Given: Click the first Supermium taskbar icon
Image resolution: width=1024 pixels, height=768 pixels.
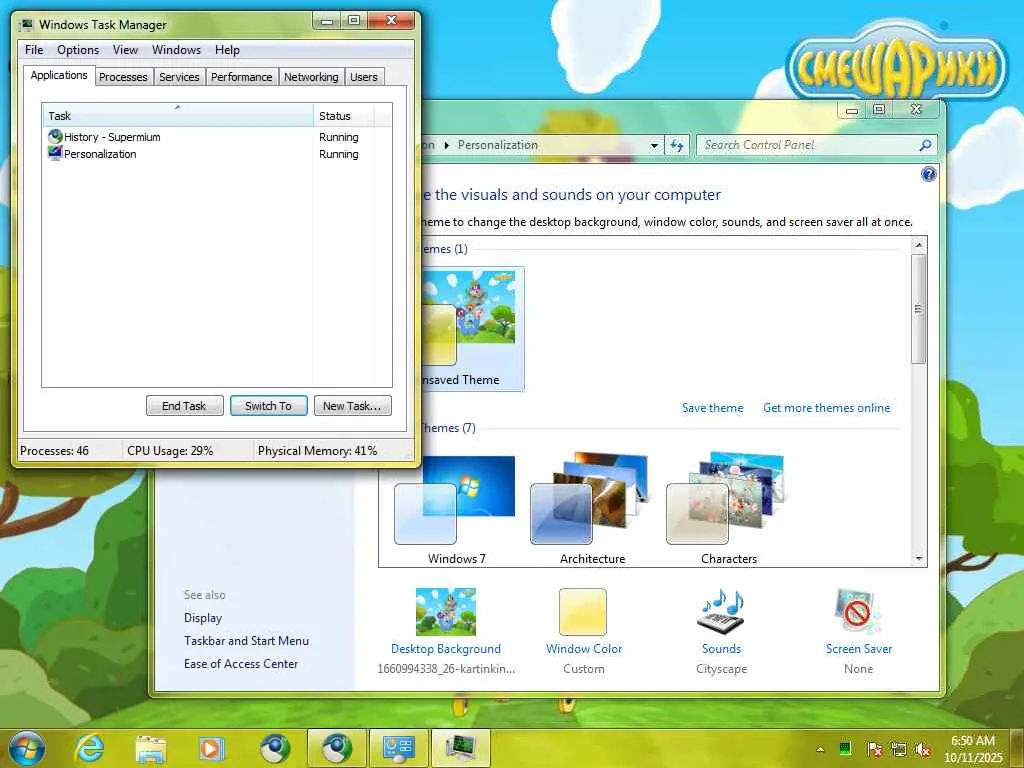Looking at the screenshot, I should pos(274,748).
